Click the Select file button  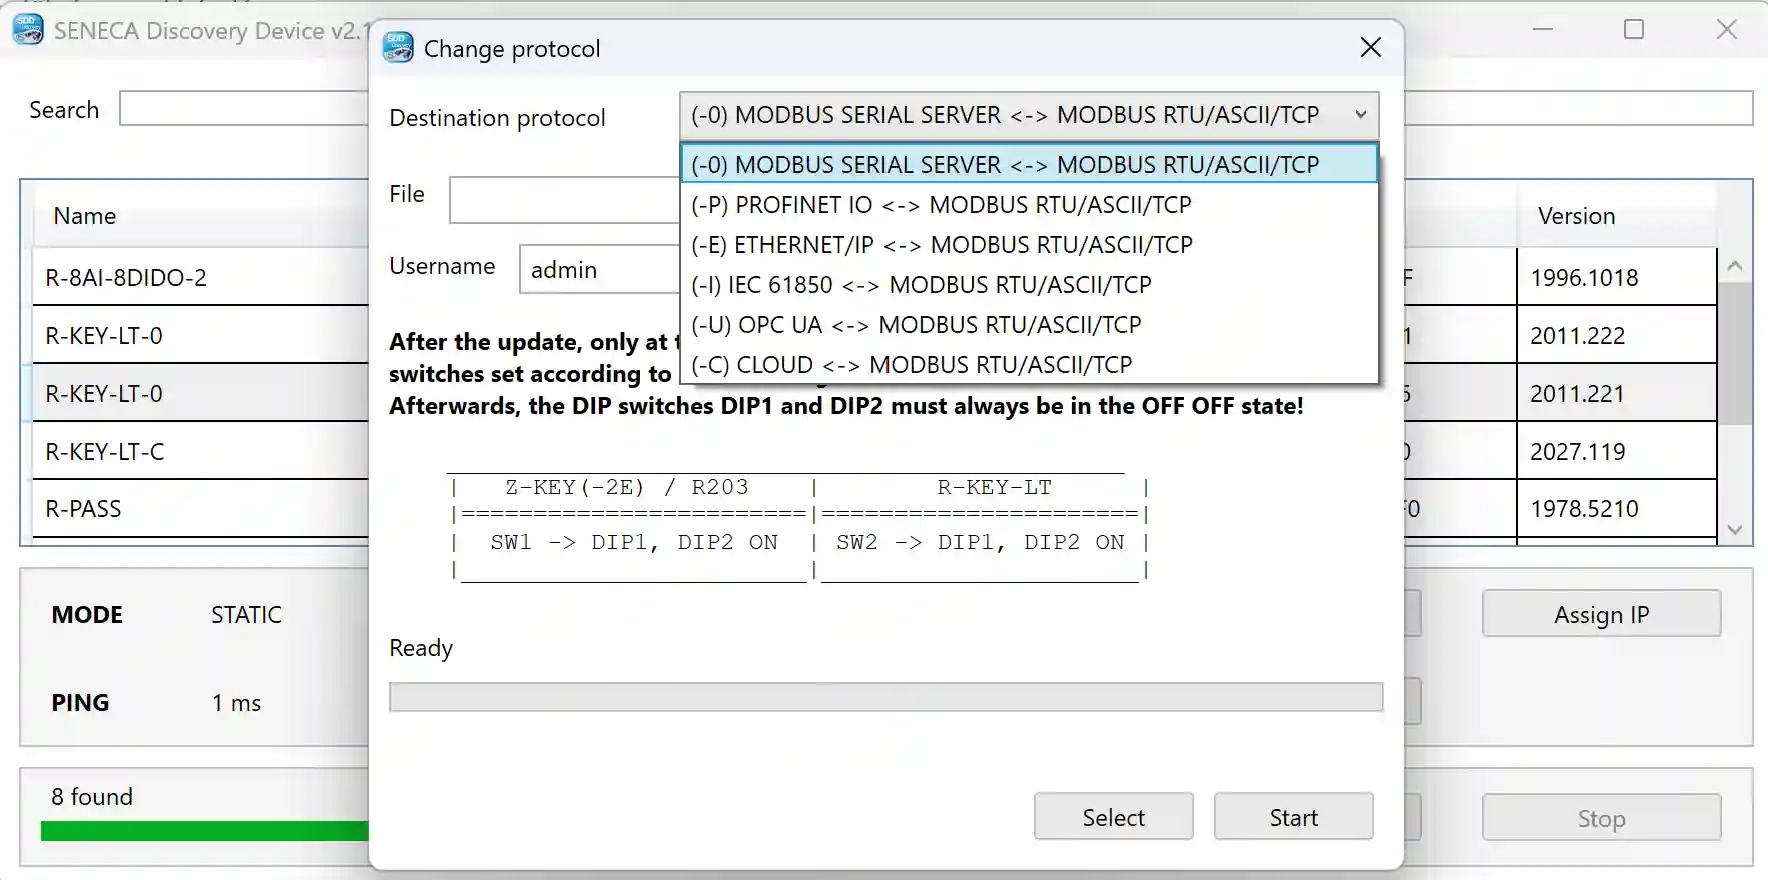tap(1113, 817)
